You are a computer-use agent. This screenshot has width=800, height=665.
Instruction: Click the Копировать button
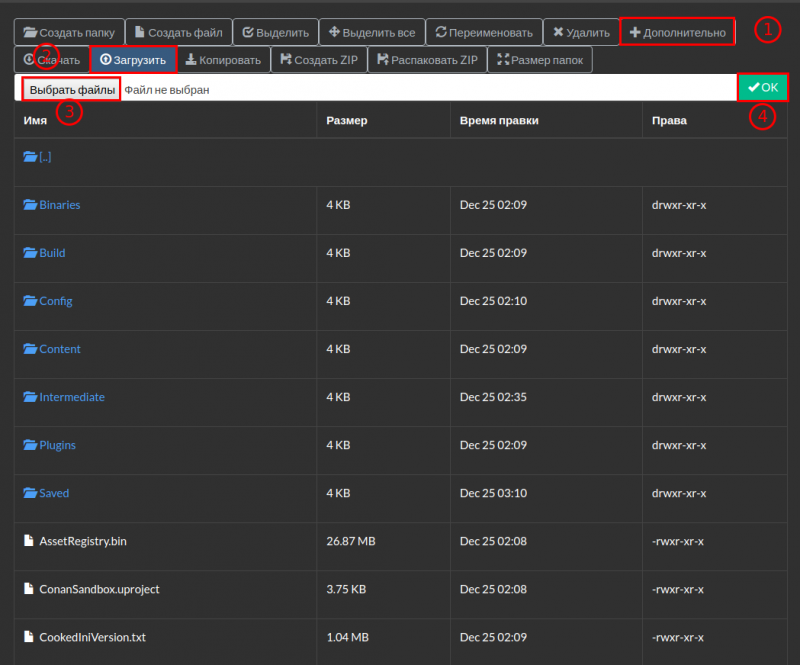coord(223,60)
